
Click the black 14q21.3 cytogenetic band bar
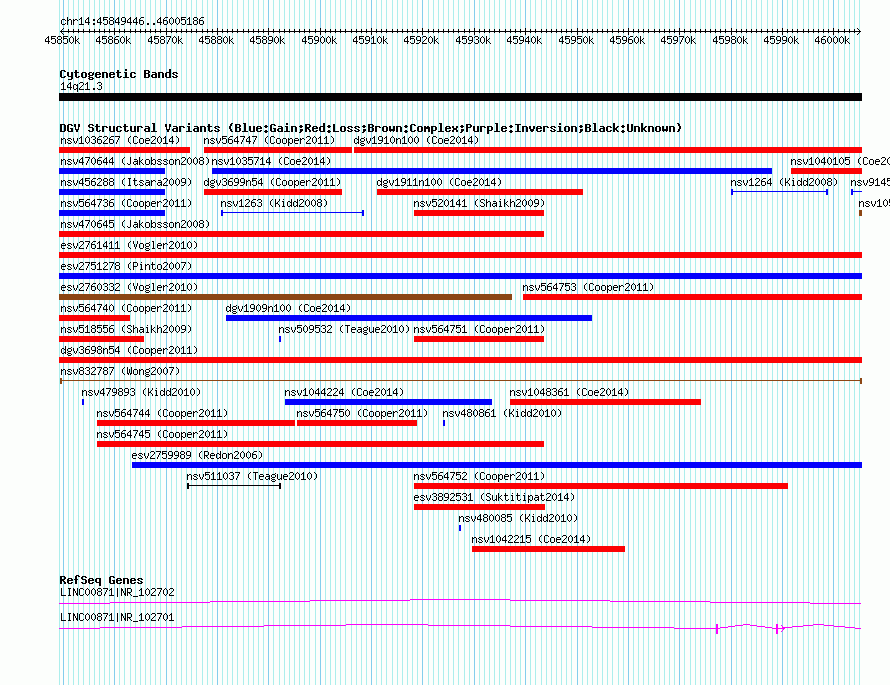pos(460,97)
